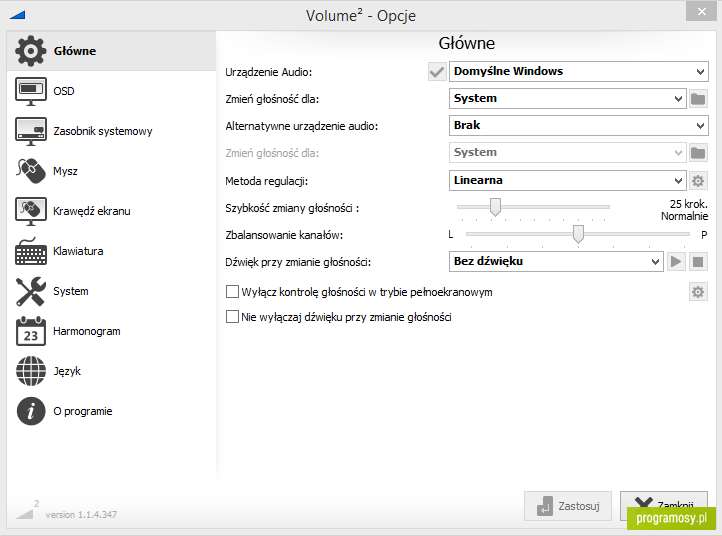Screen dimensions: 722x536
Task: Select the Harmonogram section
Action: coord(111,332)
